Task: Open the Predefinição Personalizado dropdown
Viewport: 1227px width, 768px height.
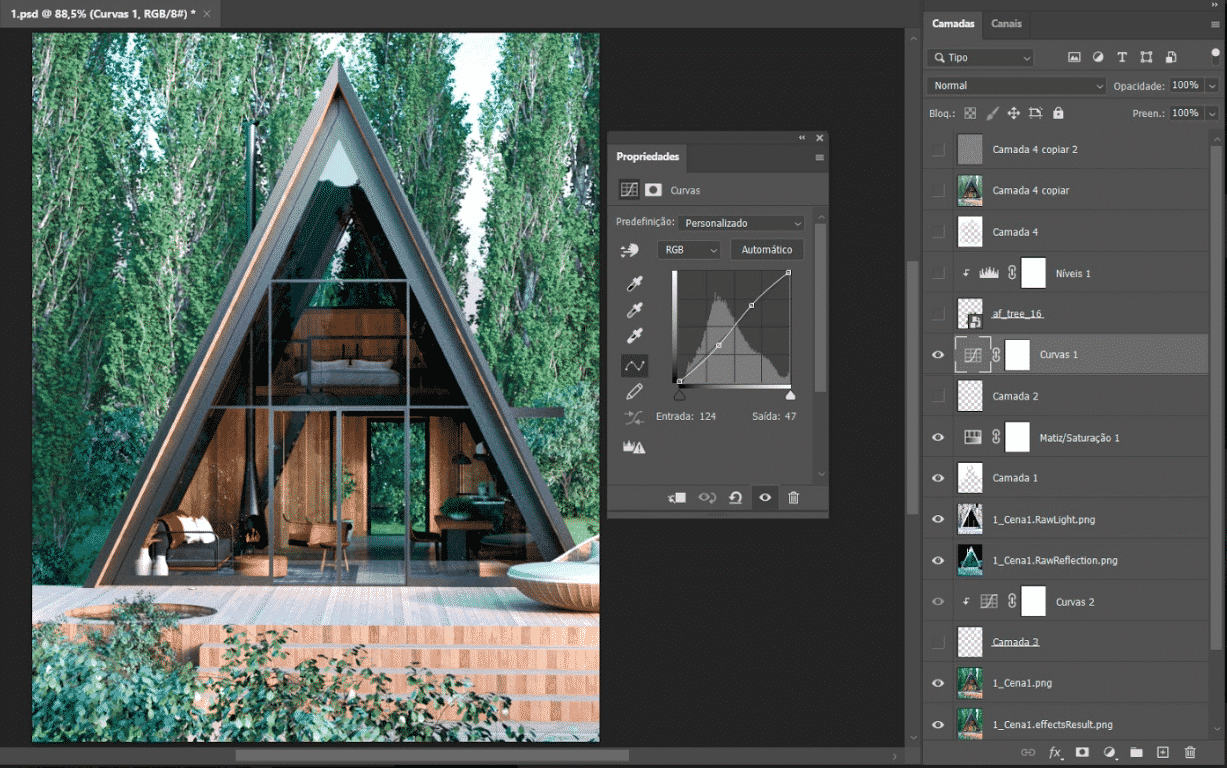Action: (x=741, y=223)
